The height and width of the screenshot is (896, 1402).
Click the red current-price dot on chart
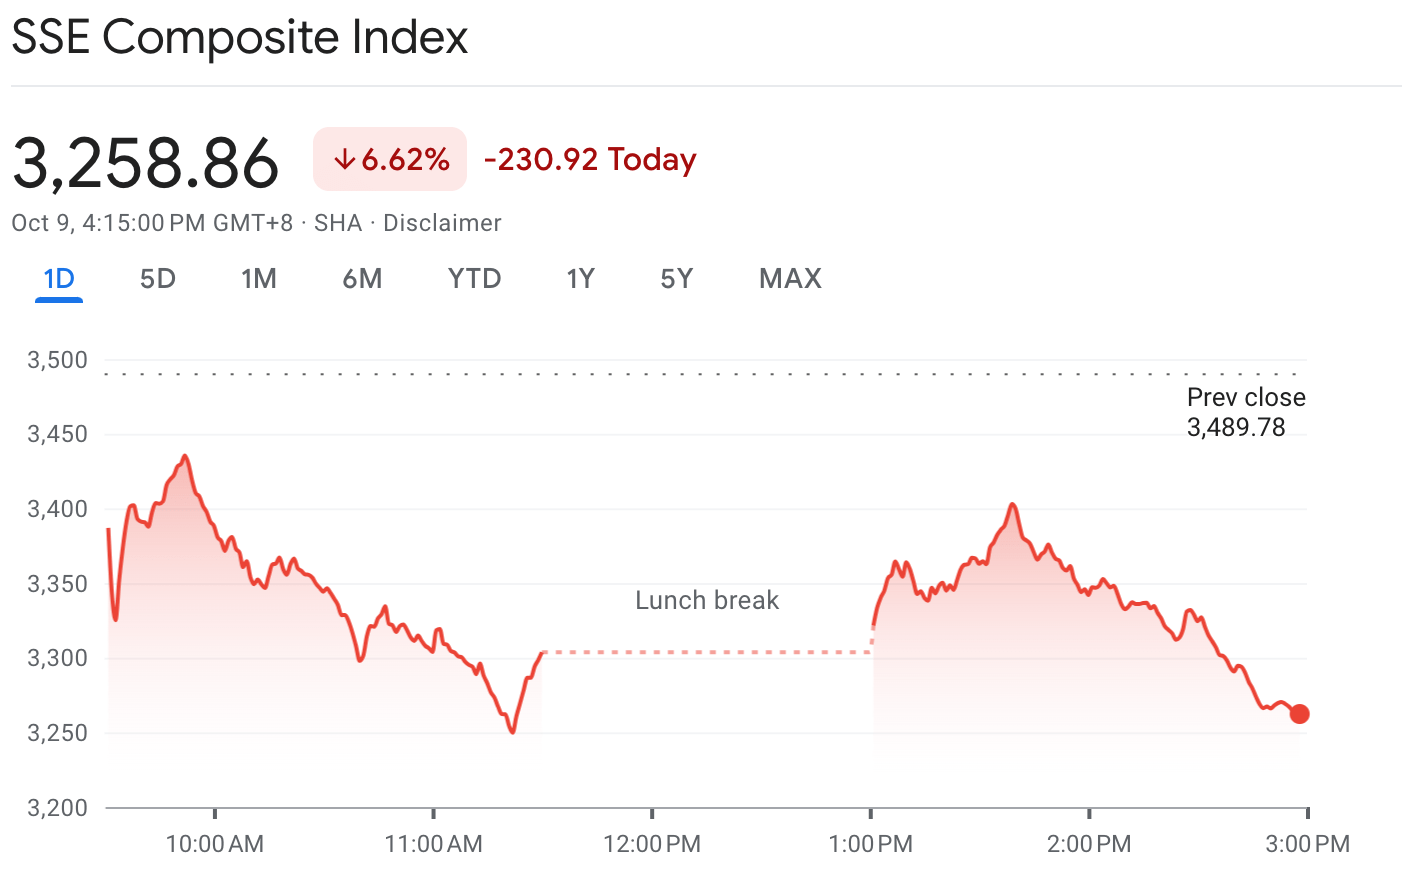pyautogui.click(x=1299, y=714)
